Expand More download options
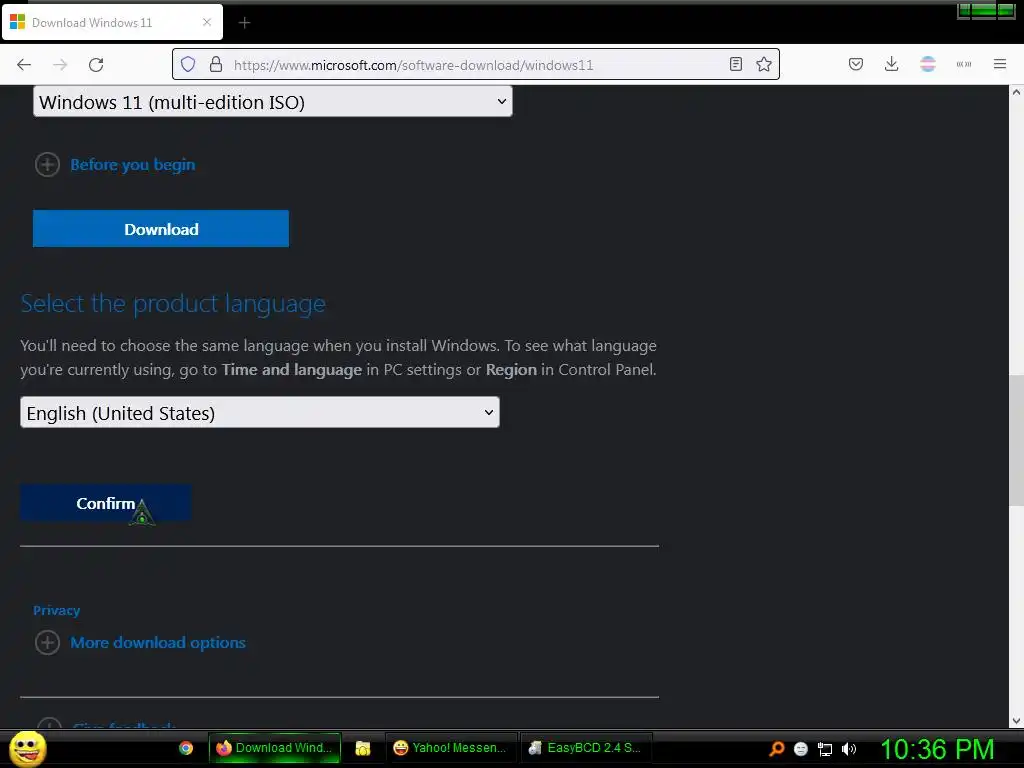This screenshot has height=768, width=1024. [x=47, y=643]
